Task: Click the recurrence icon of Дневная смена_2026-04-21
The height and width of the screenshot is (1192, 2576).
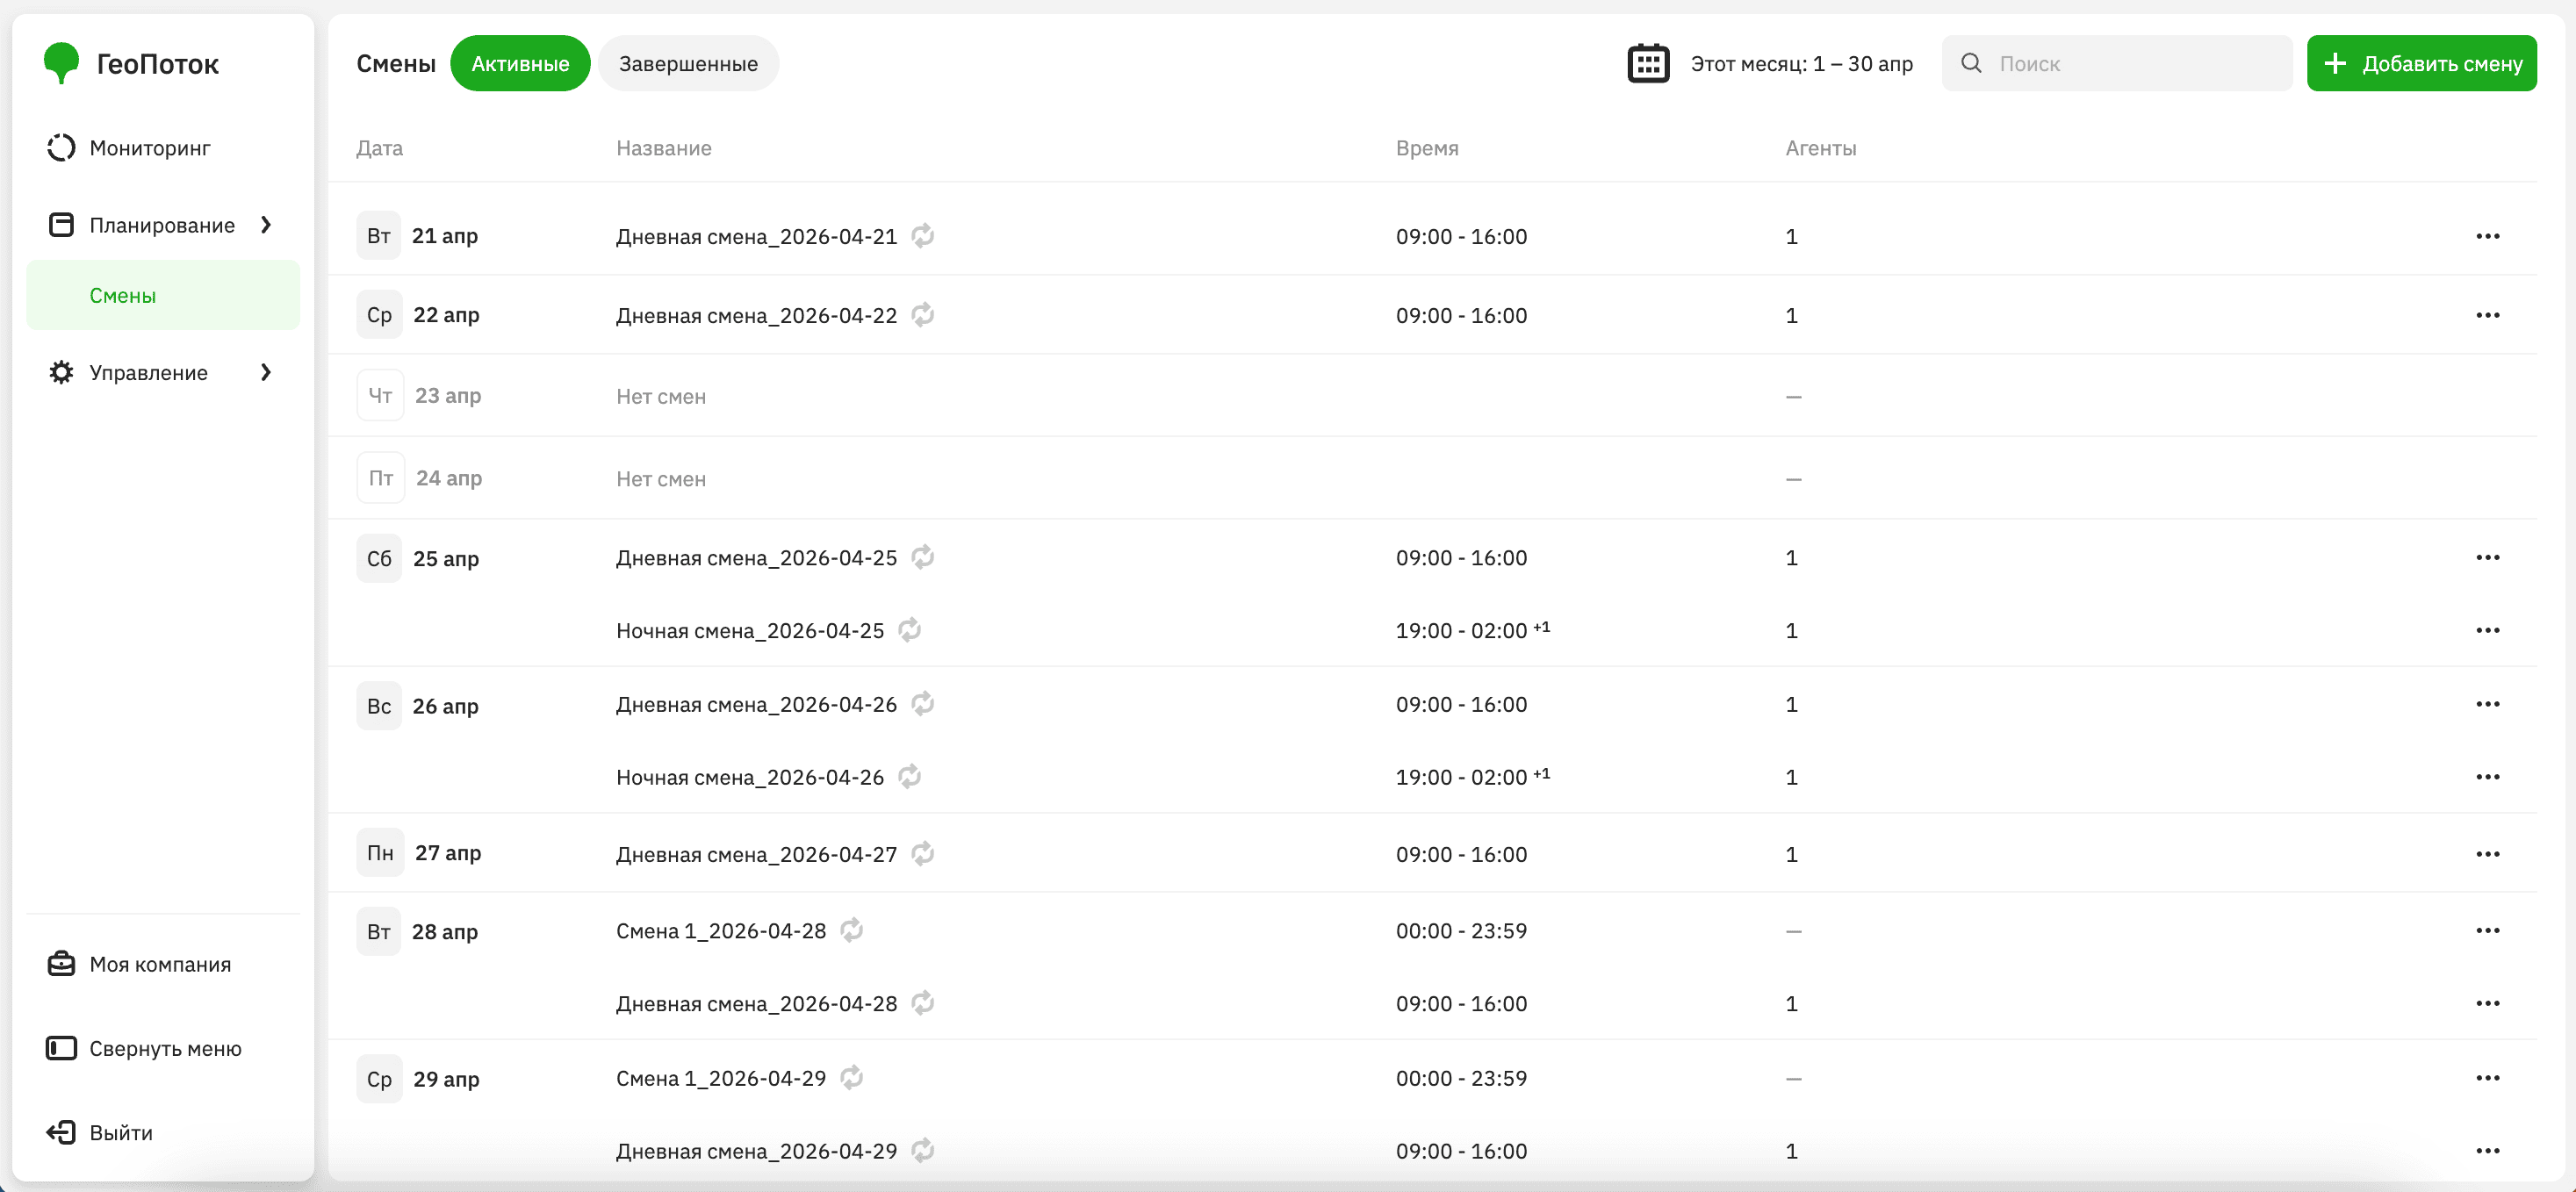Action: [x=923, y=235]
